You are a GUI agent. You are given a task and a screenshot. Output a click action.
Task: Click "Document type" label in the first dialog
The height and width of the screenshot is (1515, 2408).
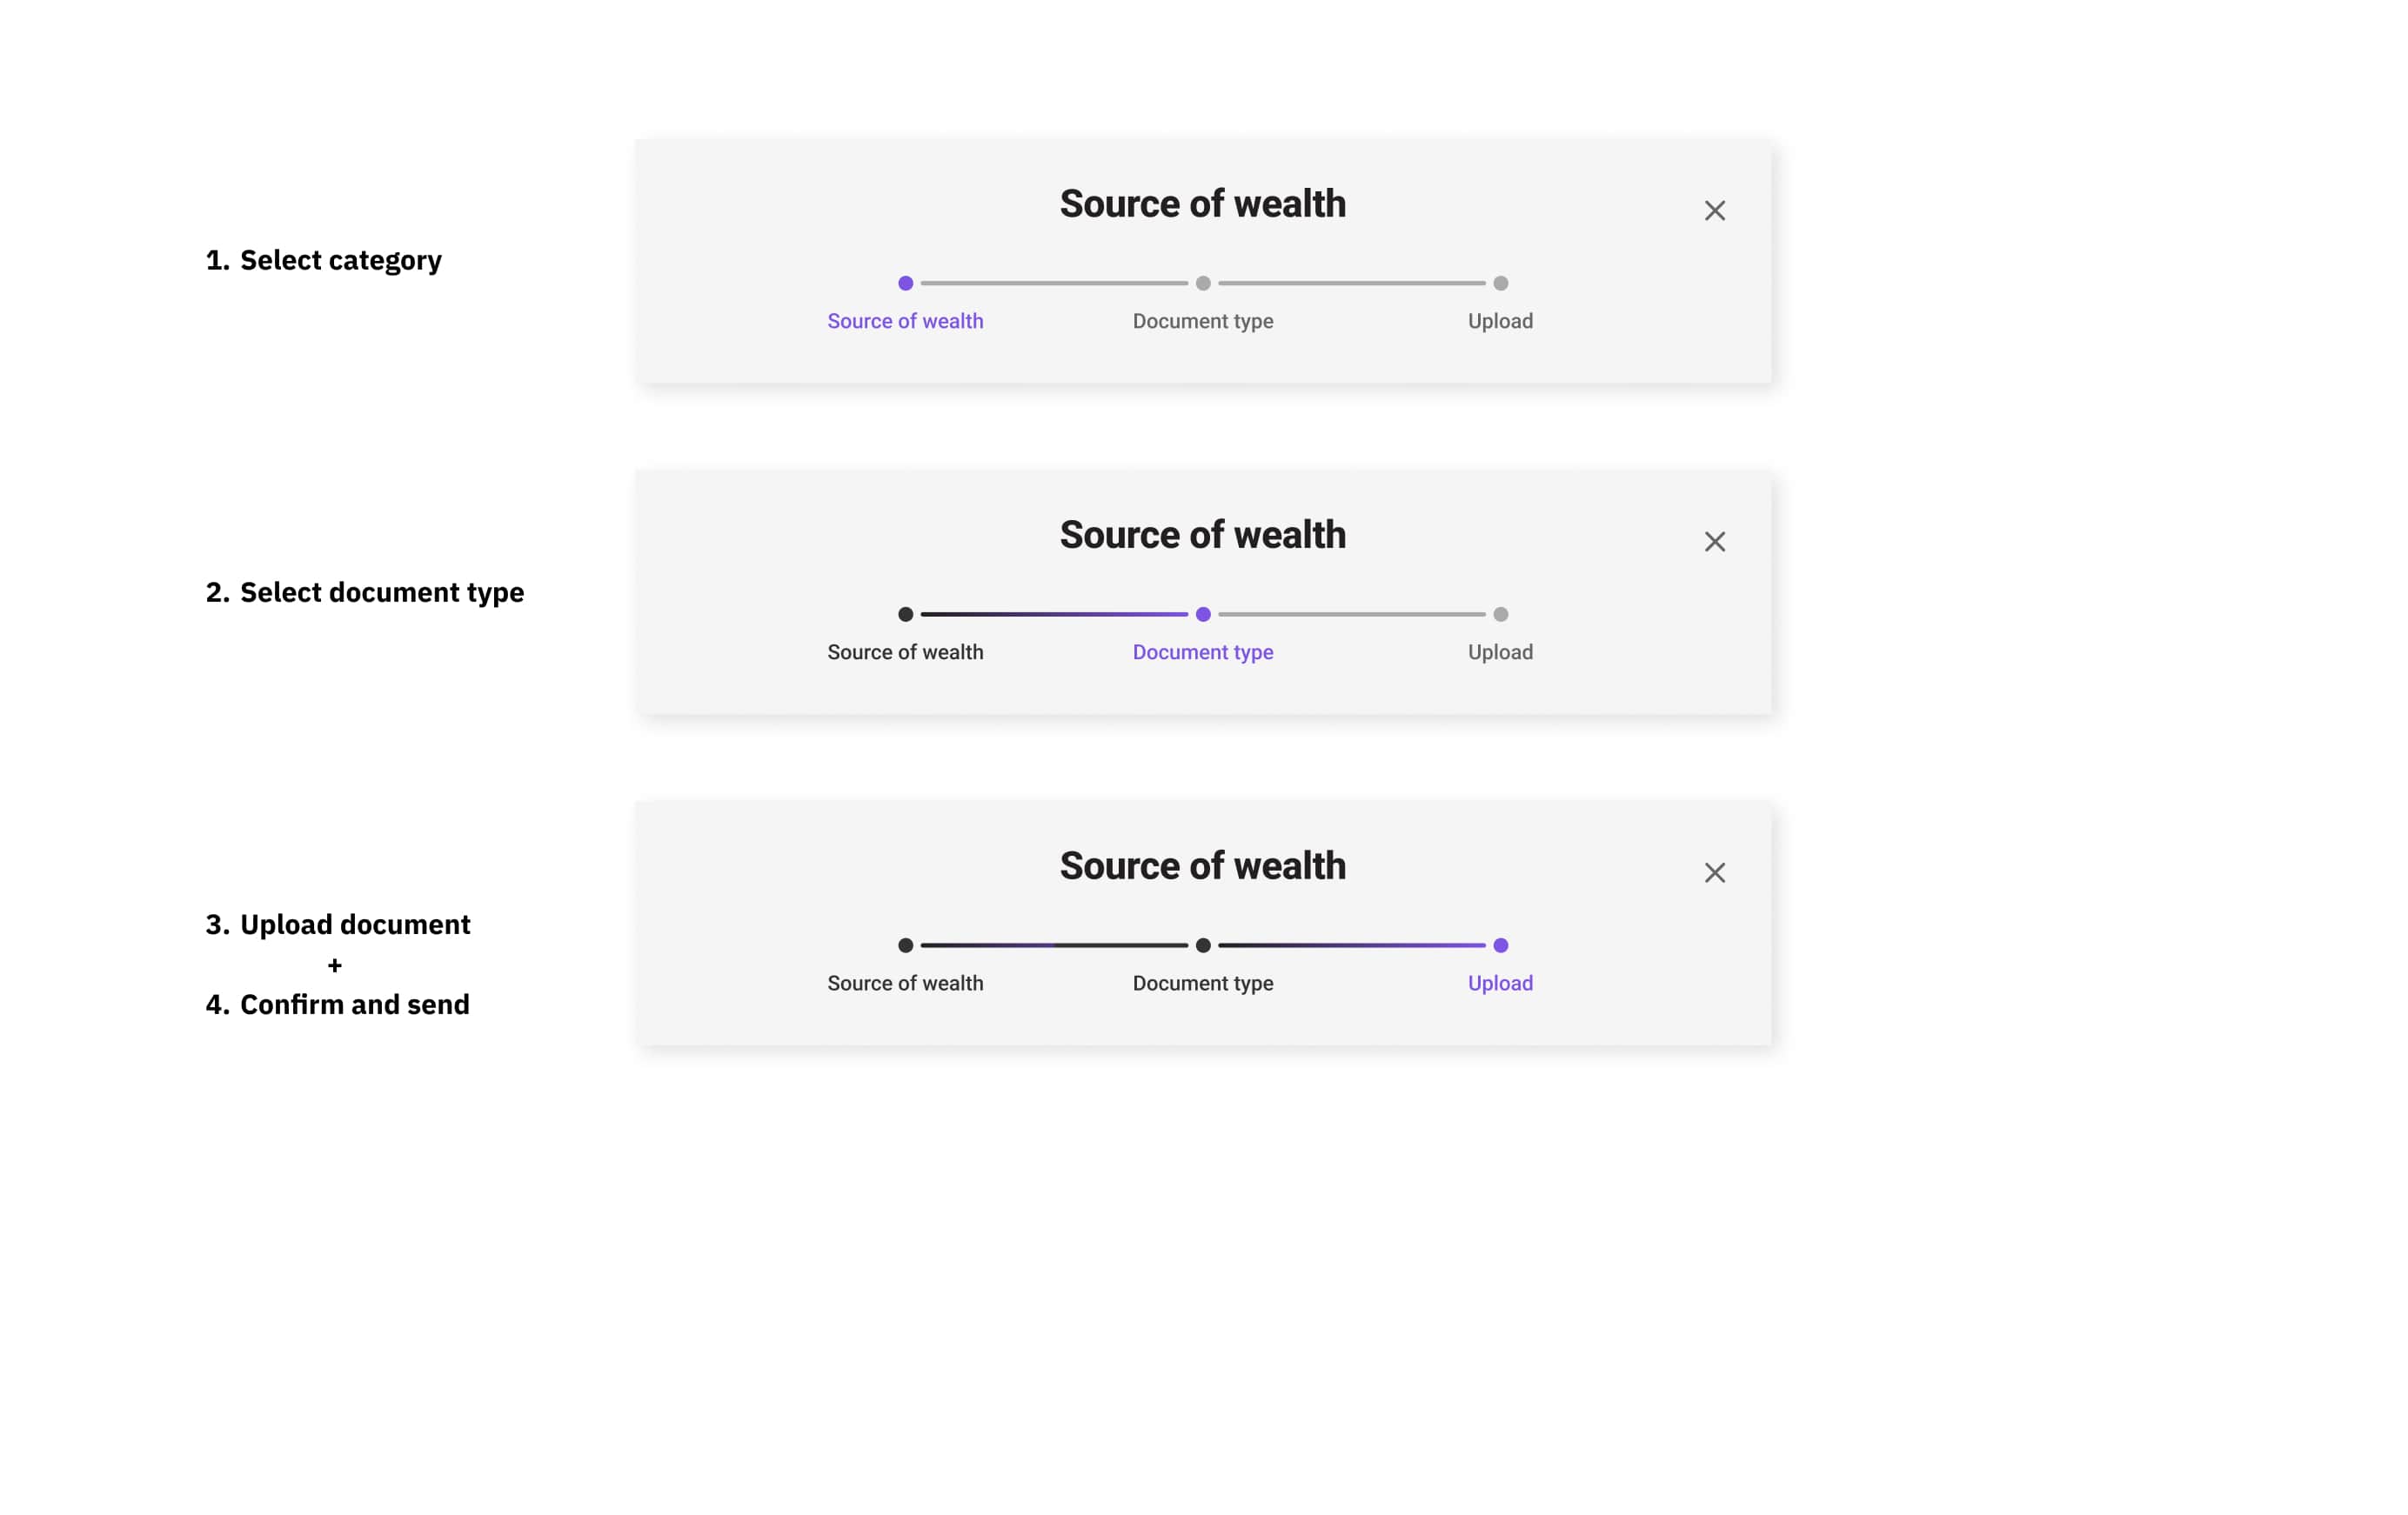pyautogui.click(x=1203, y=321)
